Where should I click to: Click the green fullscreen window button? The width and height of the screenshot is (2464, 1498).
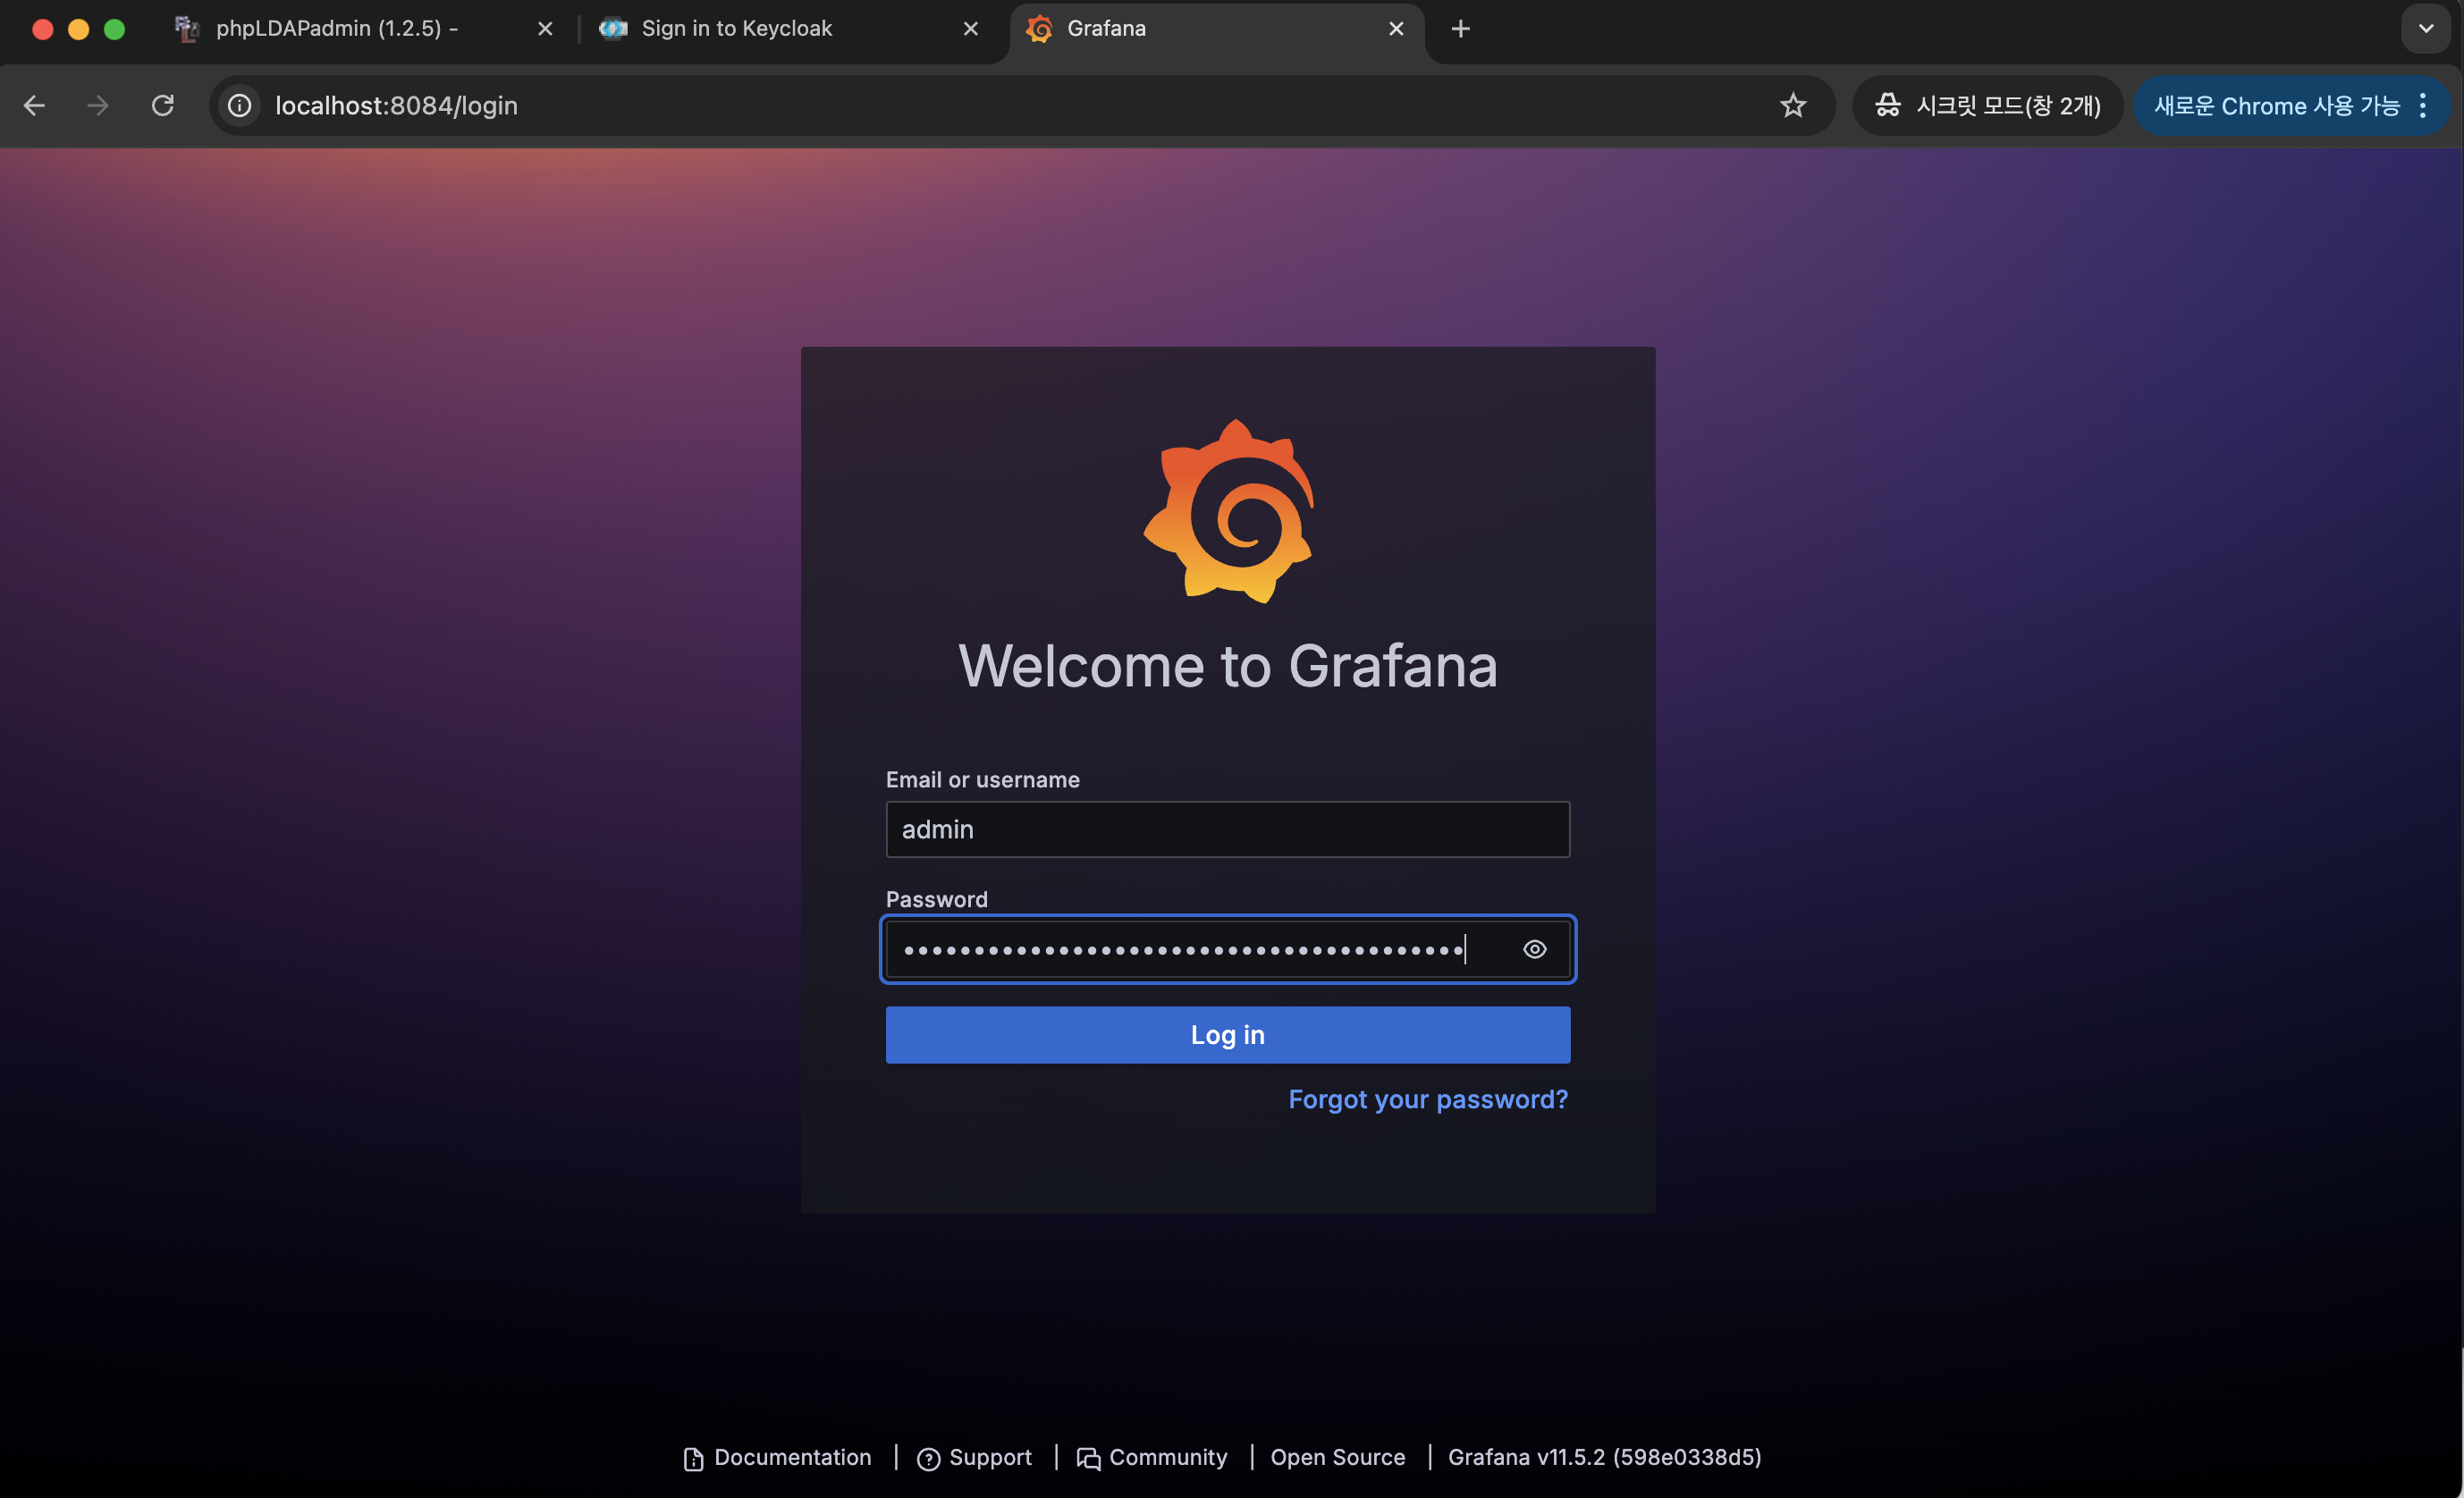[115, 29]
